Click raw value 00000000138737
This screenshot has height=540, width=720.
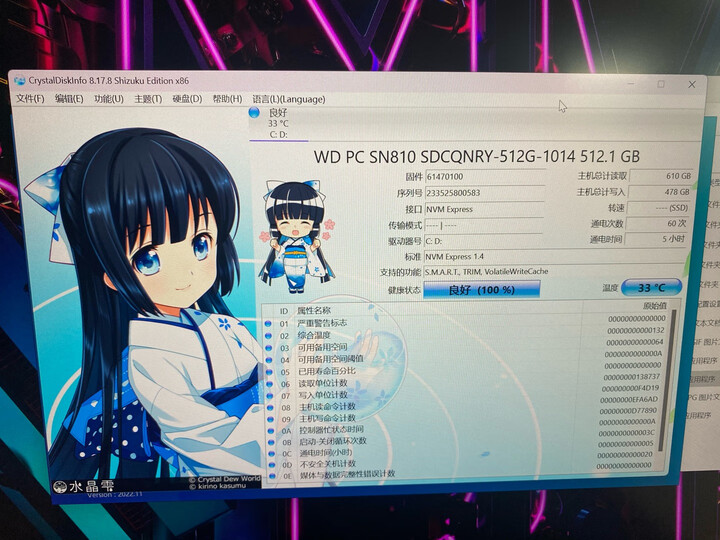(x=632, y=377)
